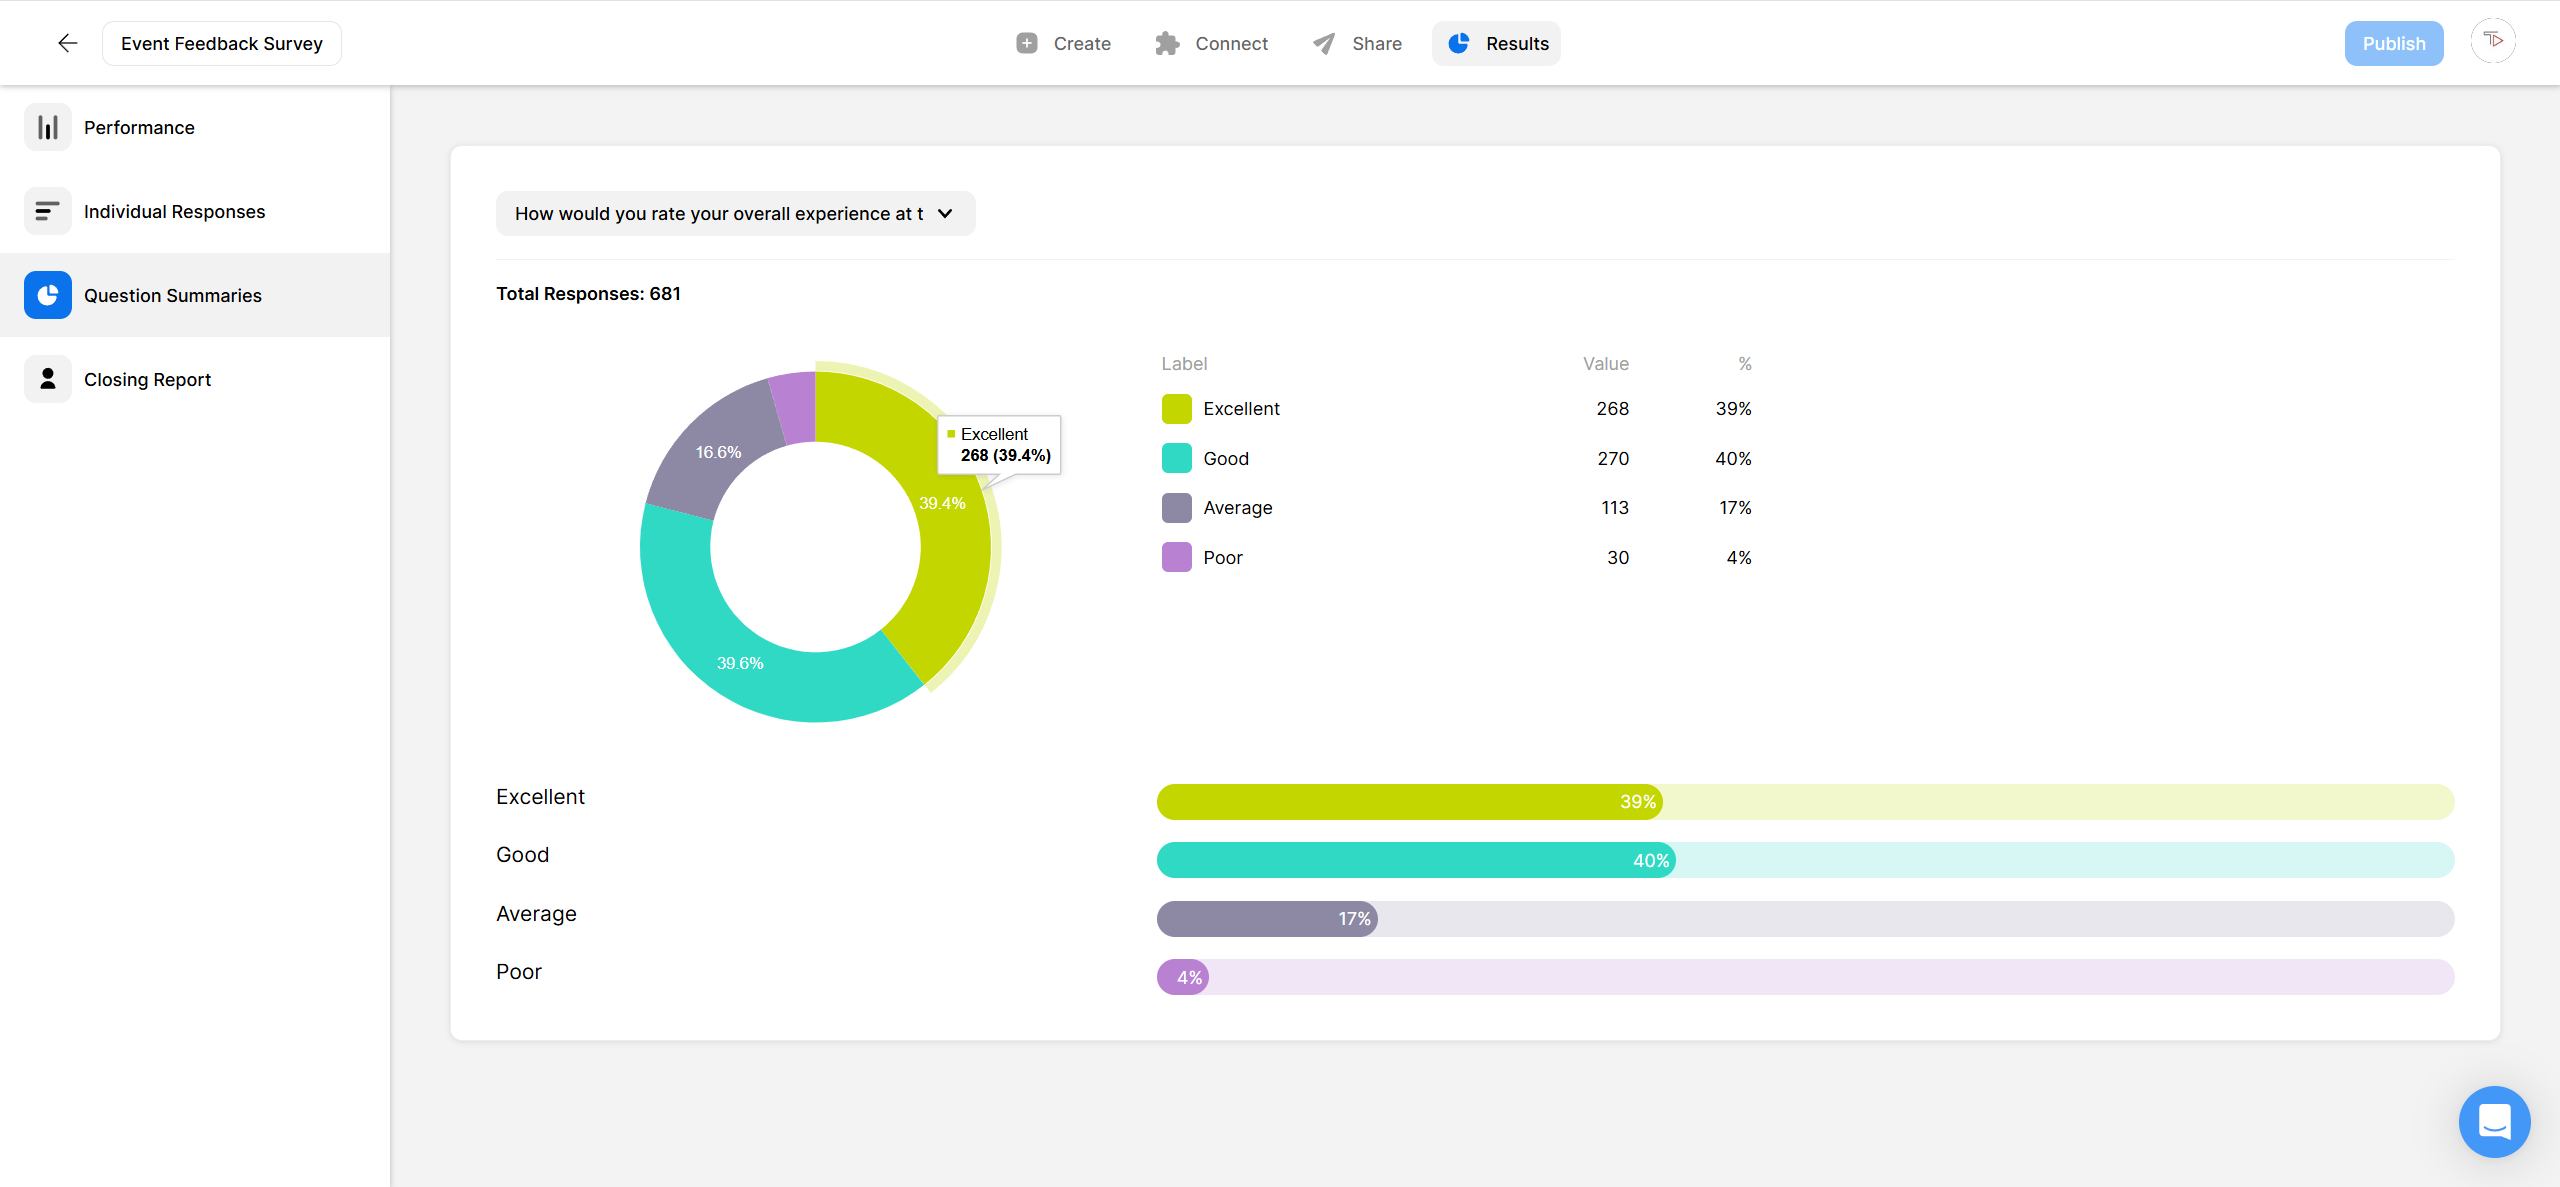
Task: Click the Event Feedback Survey title button
Action: click(221, 43)
